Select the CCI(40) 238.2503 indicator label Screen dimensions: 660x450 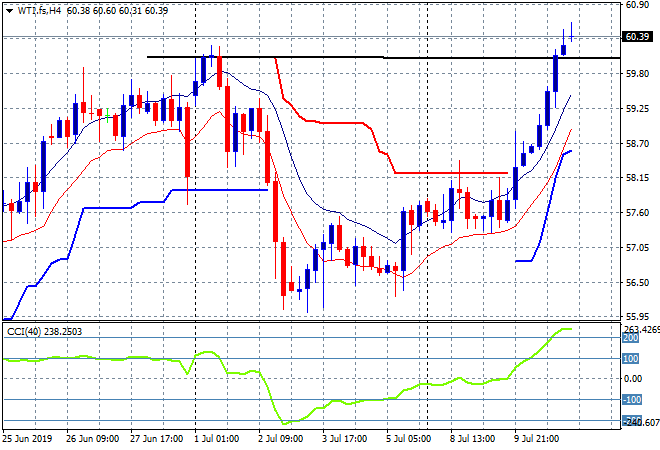tap(44, 332)
